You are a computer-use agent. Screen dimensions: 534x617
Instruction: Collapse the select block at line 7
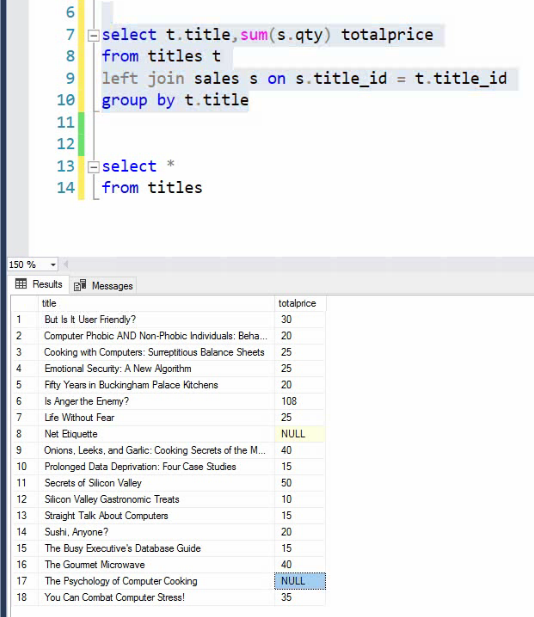click(x=93, y=36)
